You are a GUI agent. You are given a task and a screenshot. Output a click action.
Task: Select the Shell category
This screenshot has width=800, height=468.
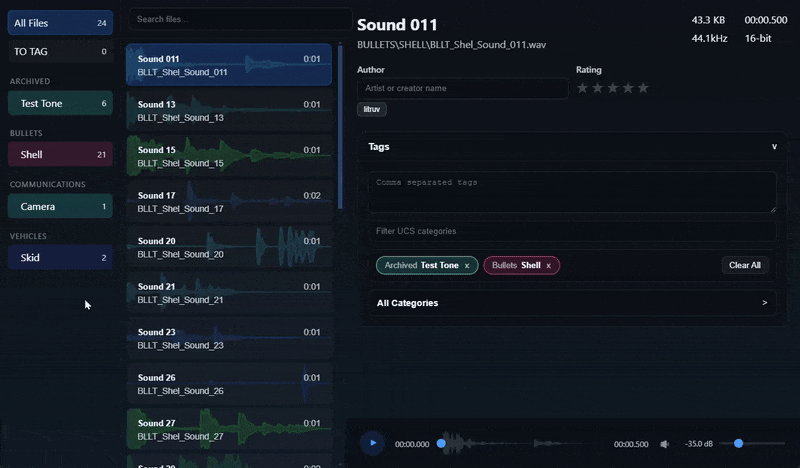click(x=60, y=155)
